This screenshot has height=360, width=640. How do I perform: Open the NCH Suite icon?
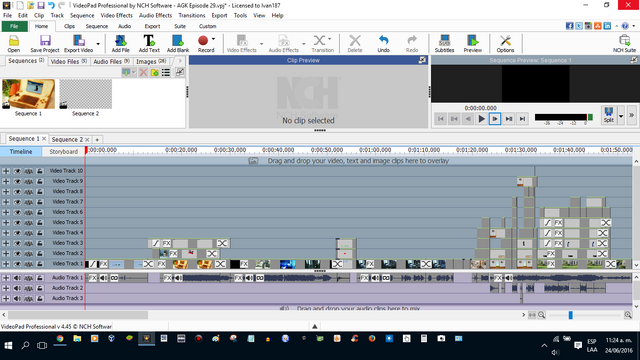click(x=624, y=44)
